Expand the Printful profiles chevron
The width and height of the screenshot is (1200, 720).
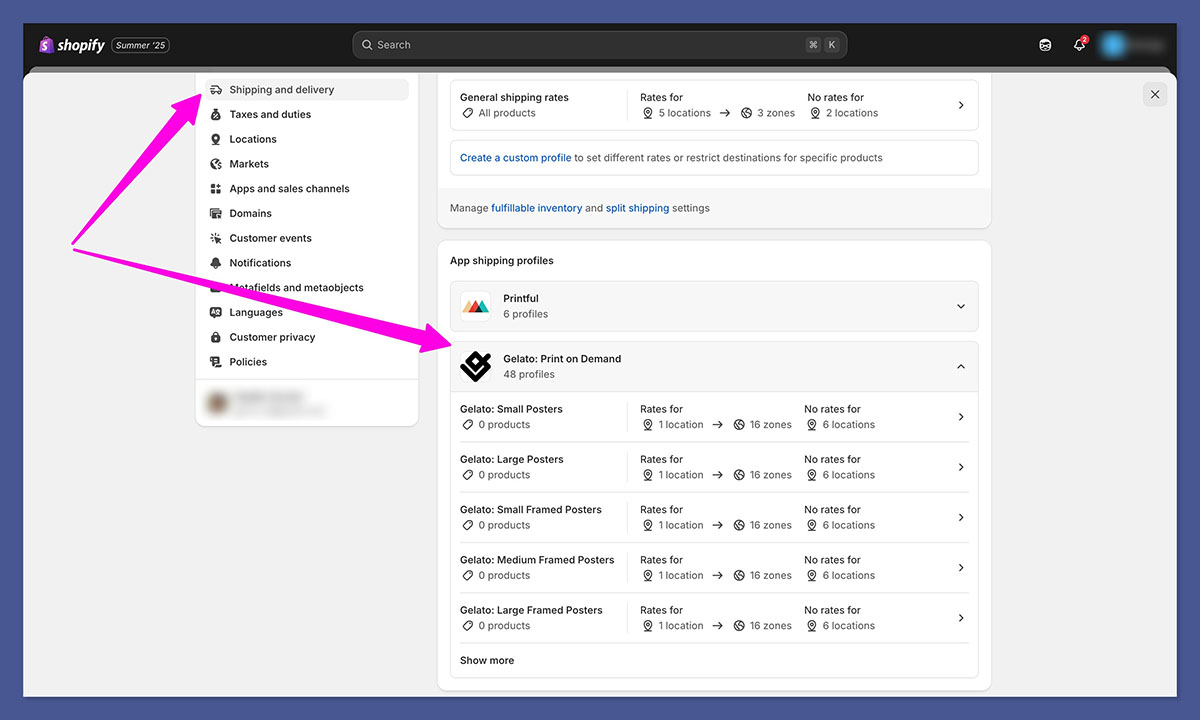coord(961,307)
